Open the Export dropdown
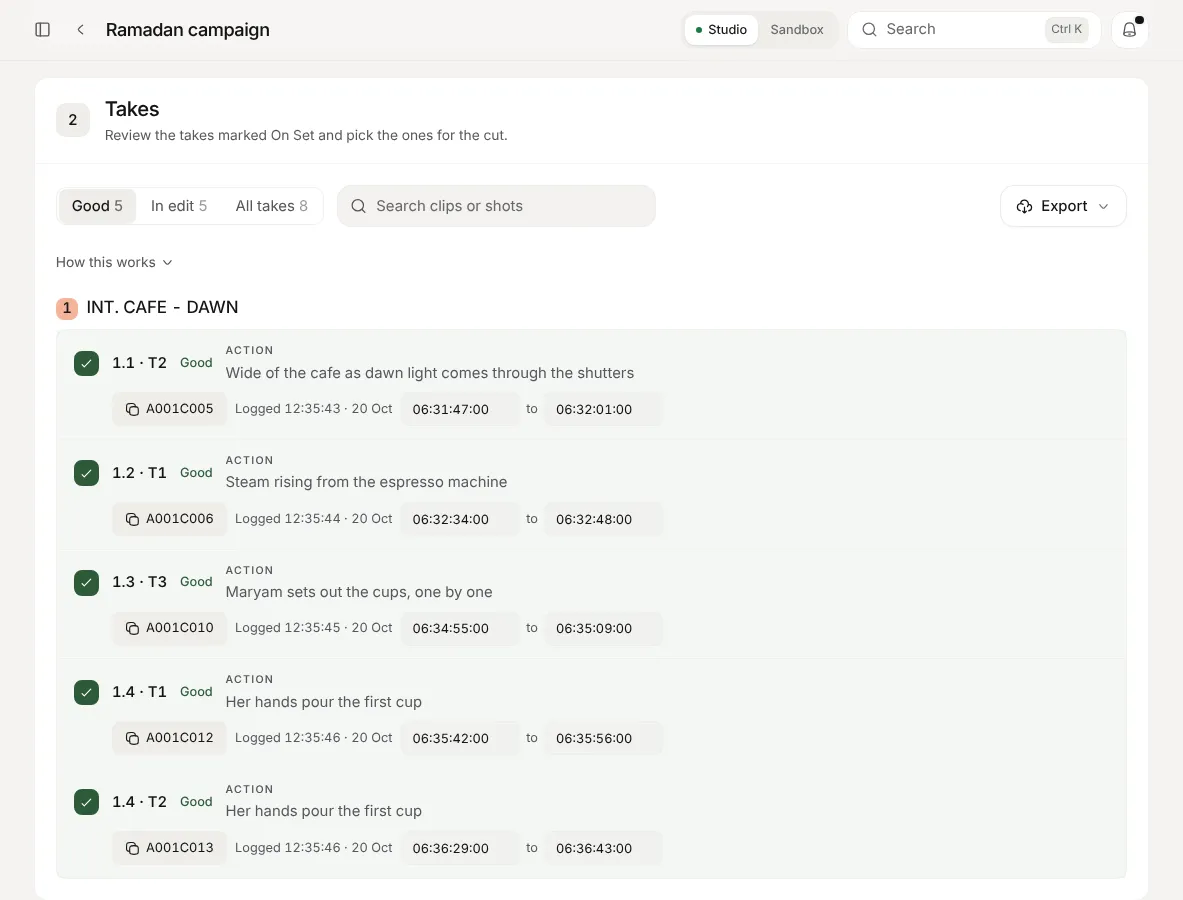The image size is (1183, 900). point(1063,206)
